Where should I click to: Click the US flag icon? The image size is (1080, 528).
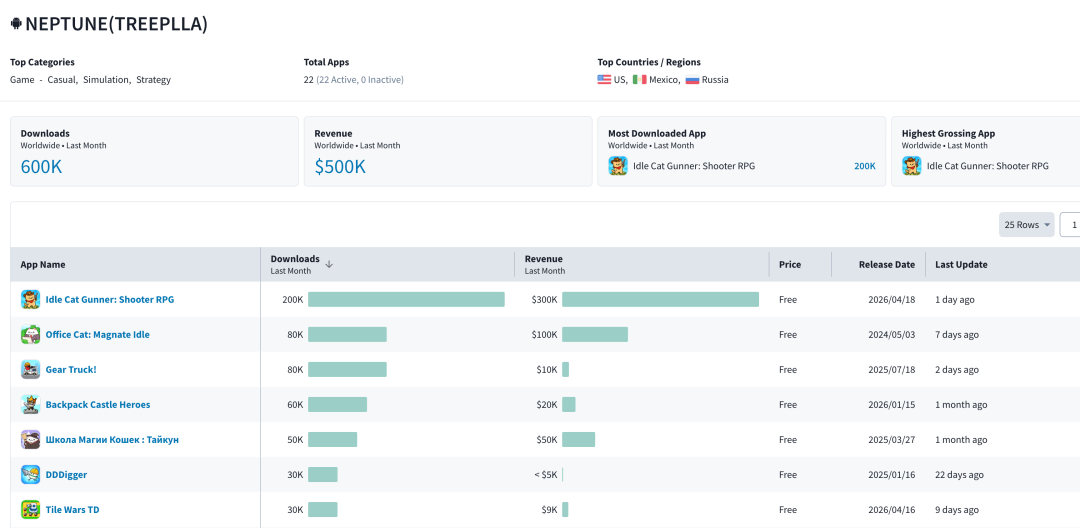[x=604, y=80]
